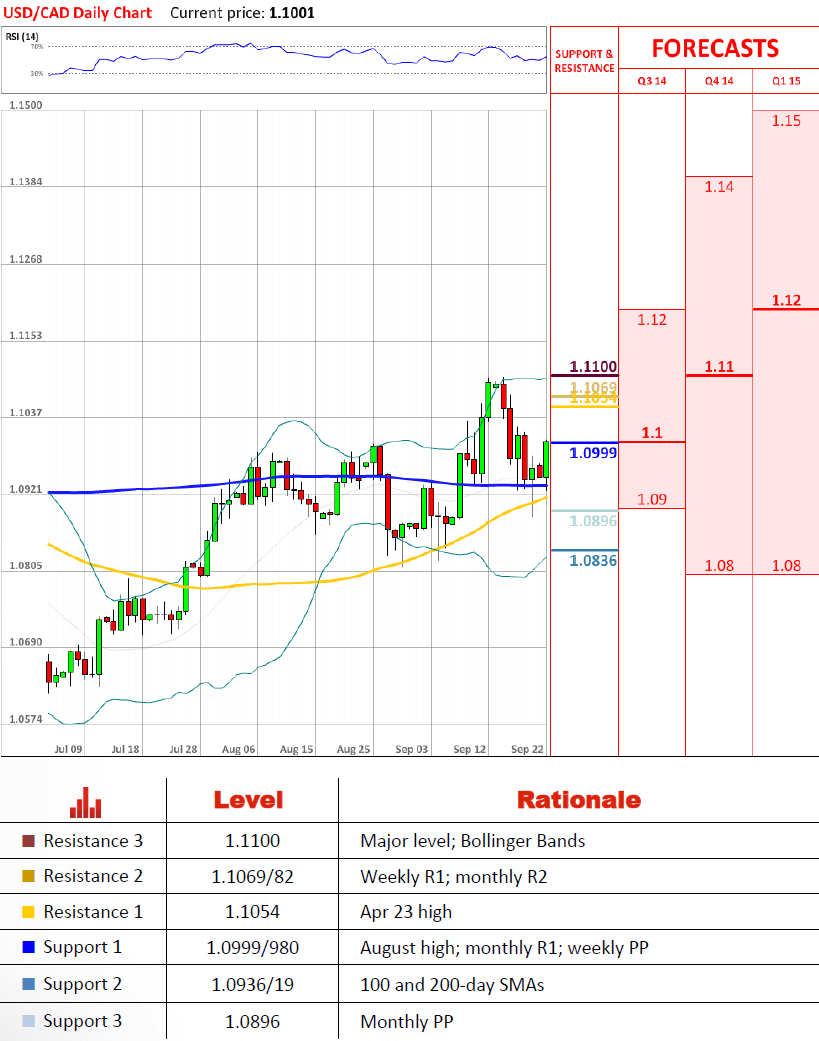Click the RSI (14) indicator label
The height and width of the screenshot is (1041, 819).
coord(22,37)
